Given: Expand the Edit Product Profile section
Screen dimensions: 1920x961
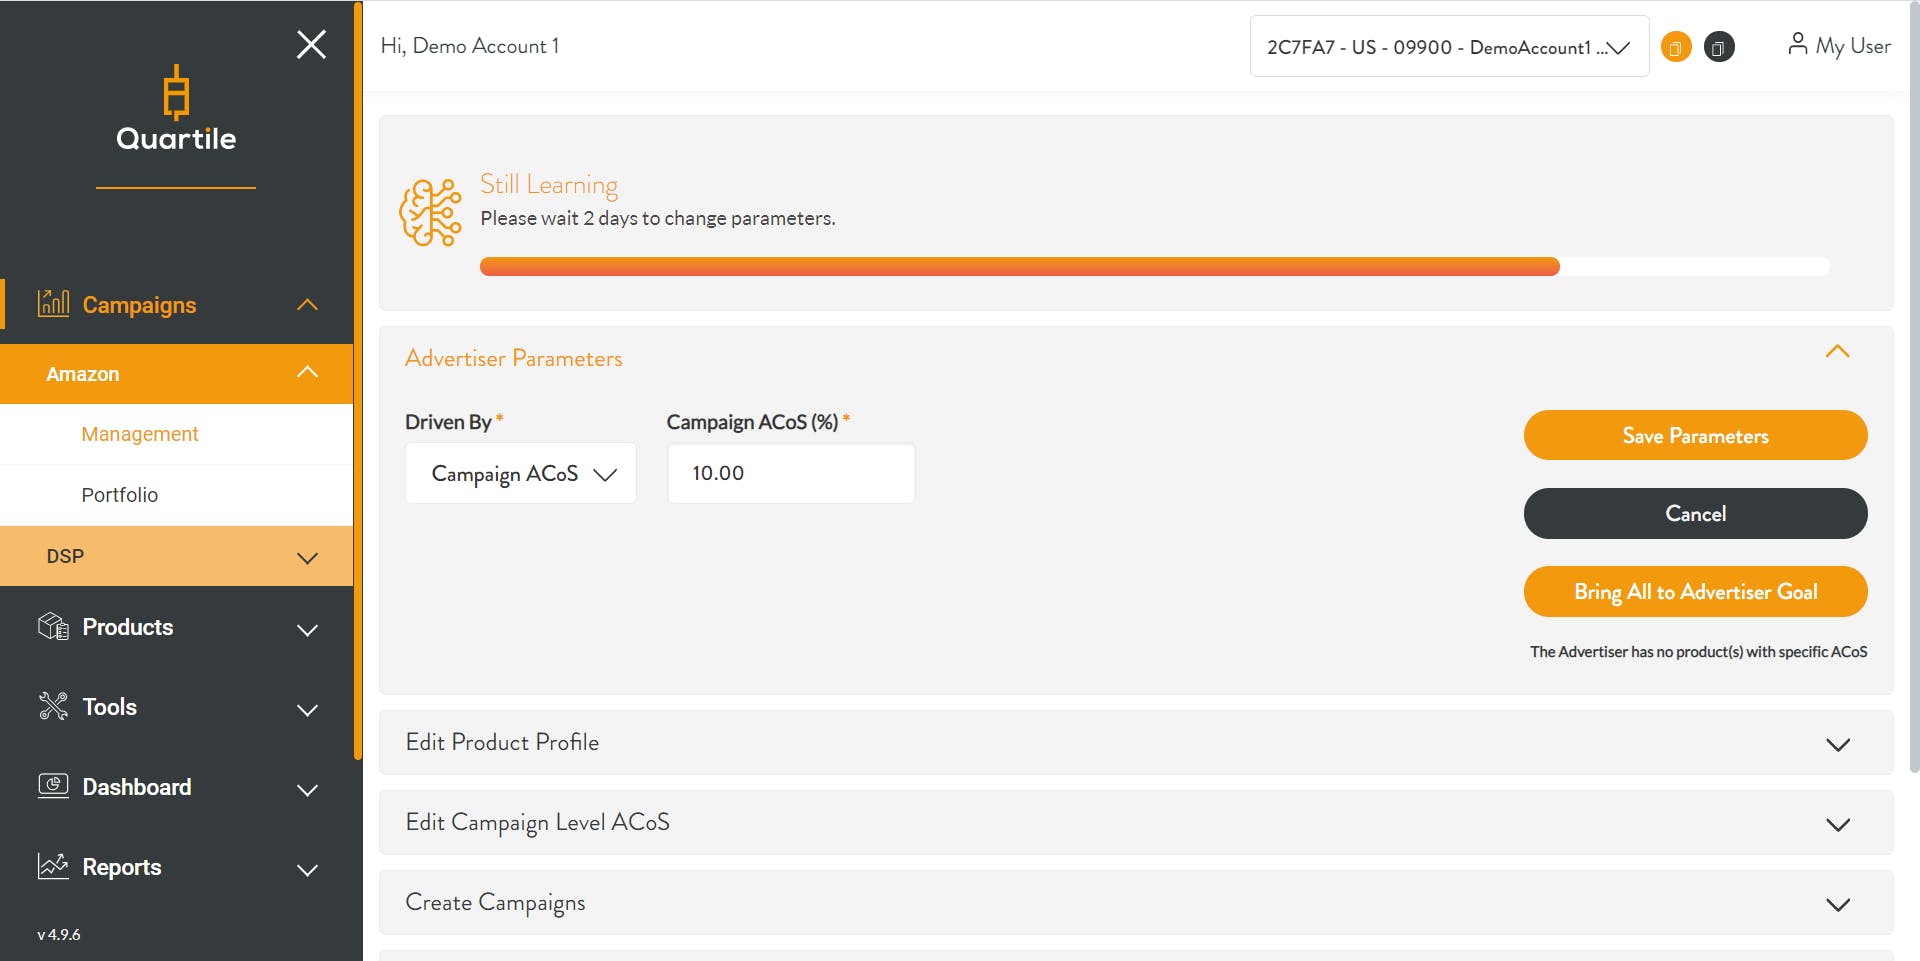Looking at the screenshot, I should click(x=1838, y=745).
